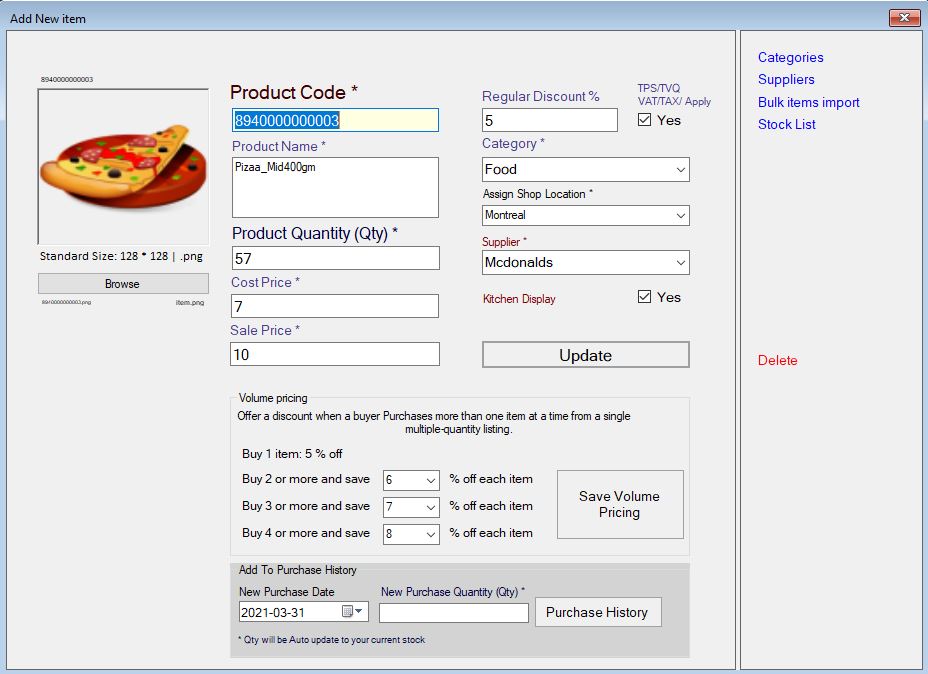Viewport: 928px width, 674px height.
Task: Click the pizza product image thumbnail
Action: tap(122, 165)
